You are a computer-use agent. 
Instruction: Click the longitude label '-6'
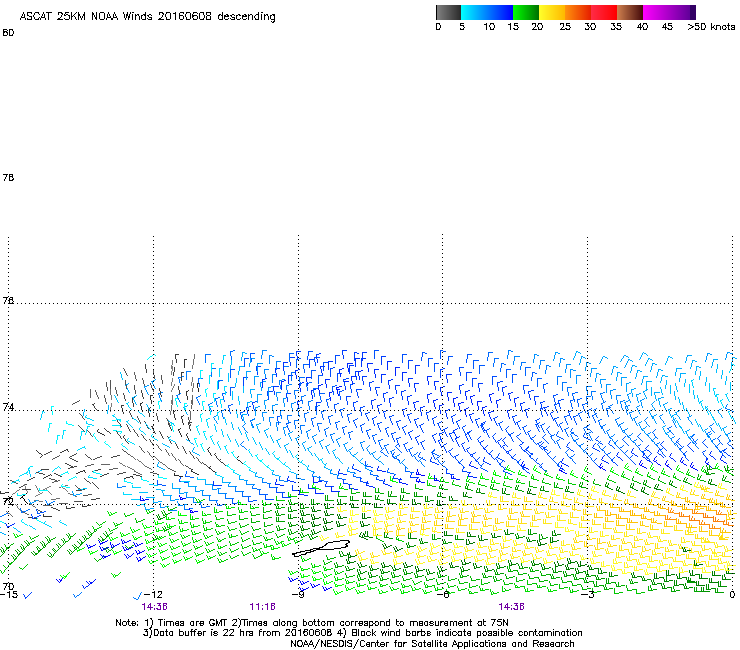coord(442,594)
